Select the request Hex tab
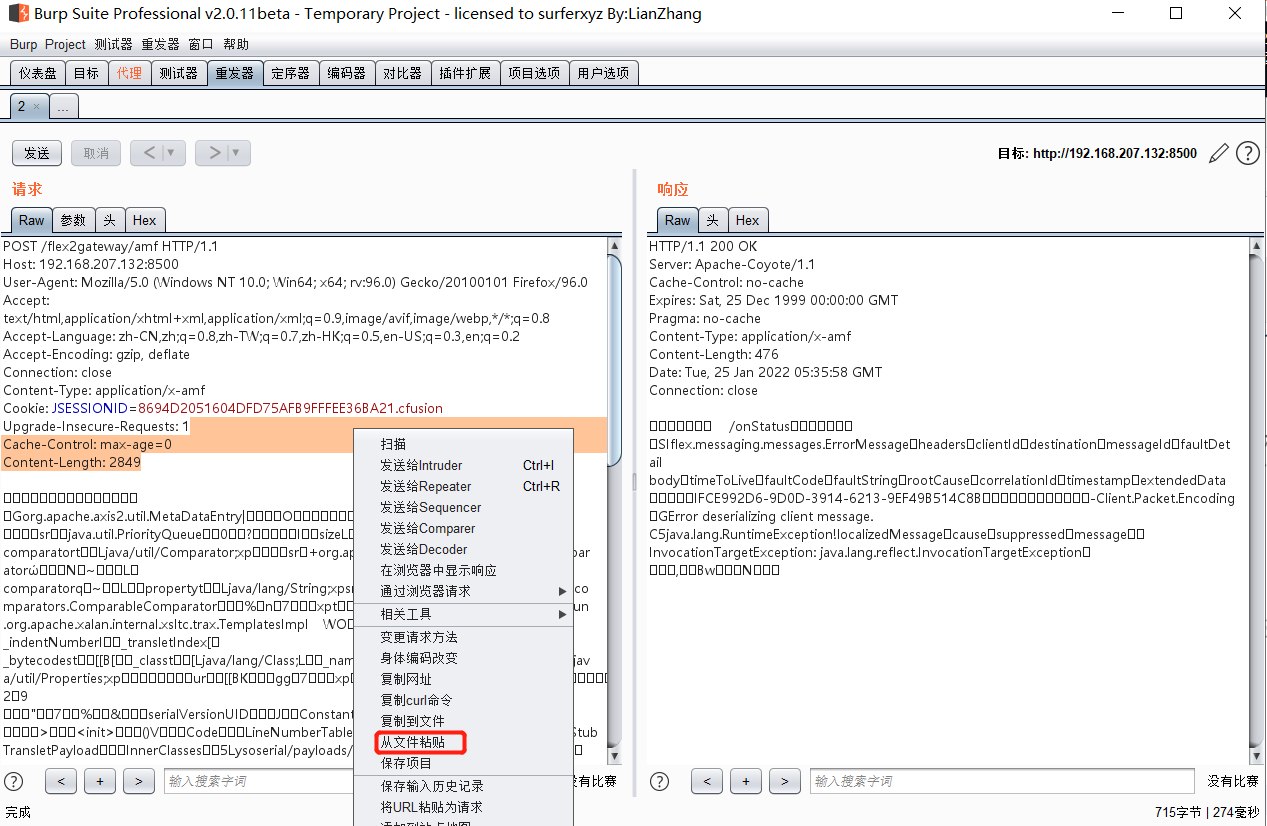1267x826 pixels. point(145,220)
